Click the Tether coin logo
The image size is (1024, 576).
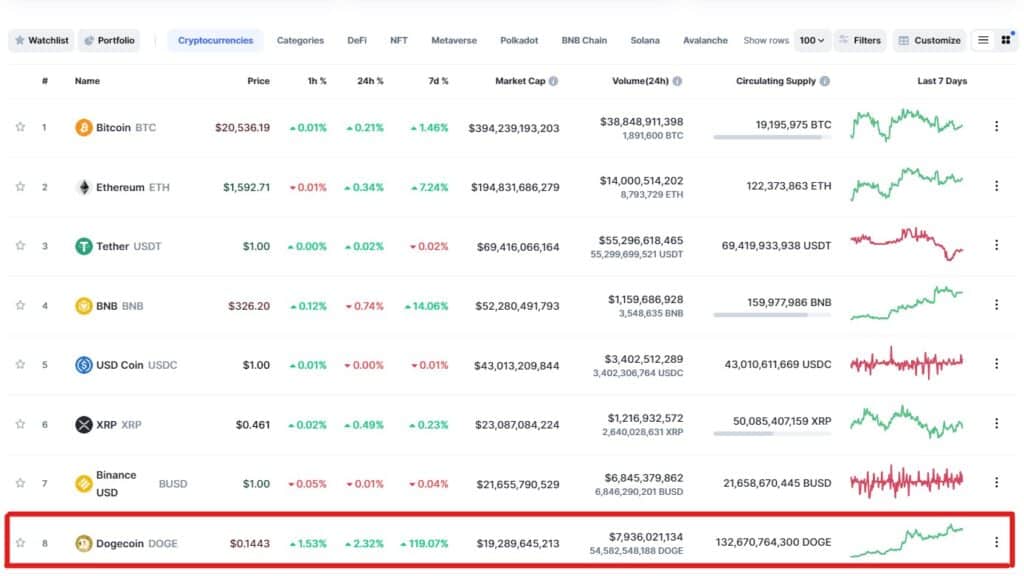(84, 246)
